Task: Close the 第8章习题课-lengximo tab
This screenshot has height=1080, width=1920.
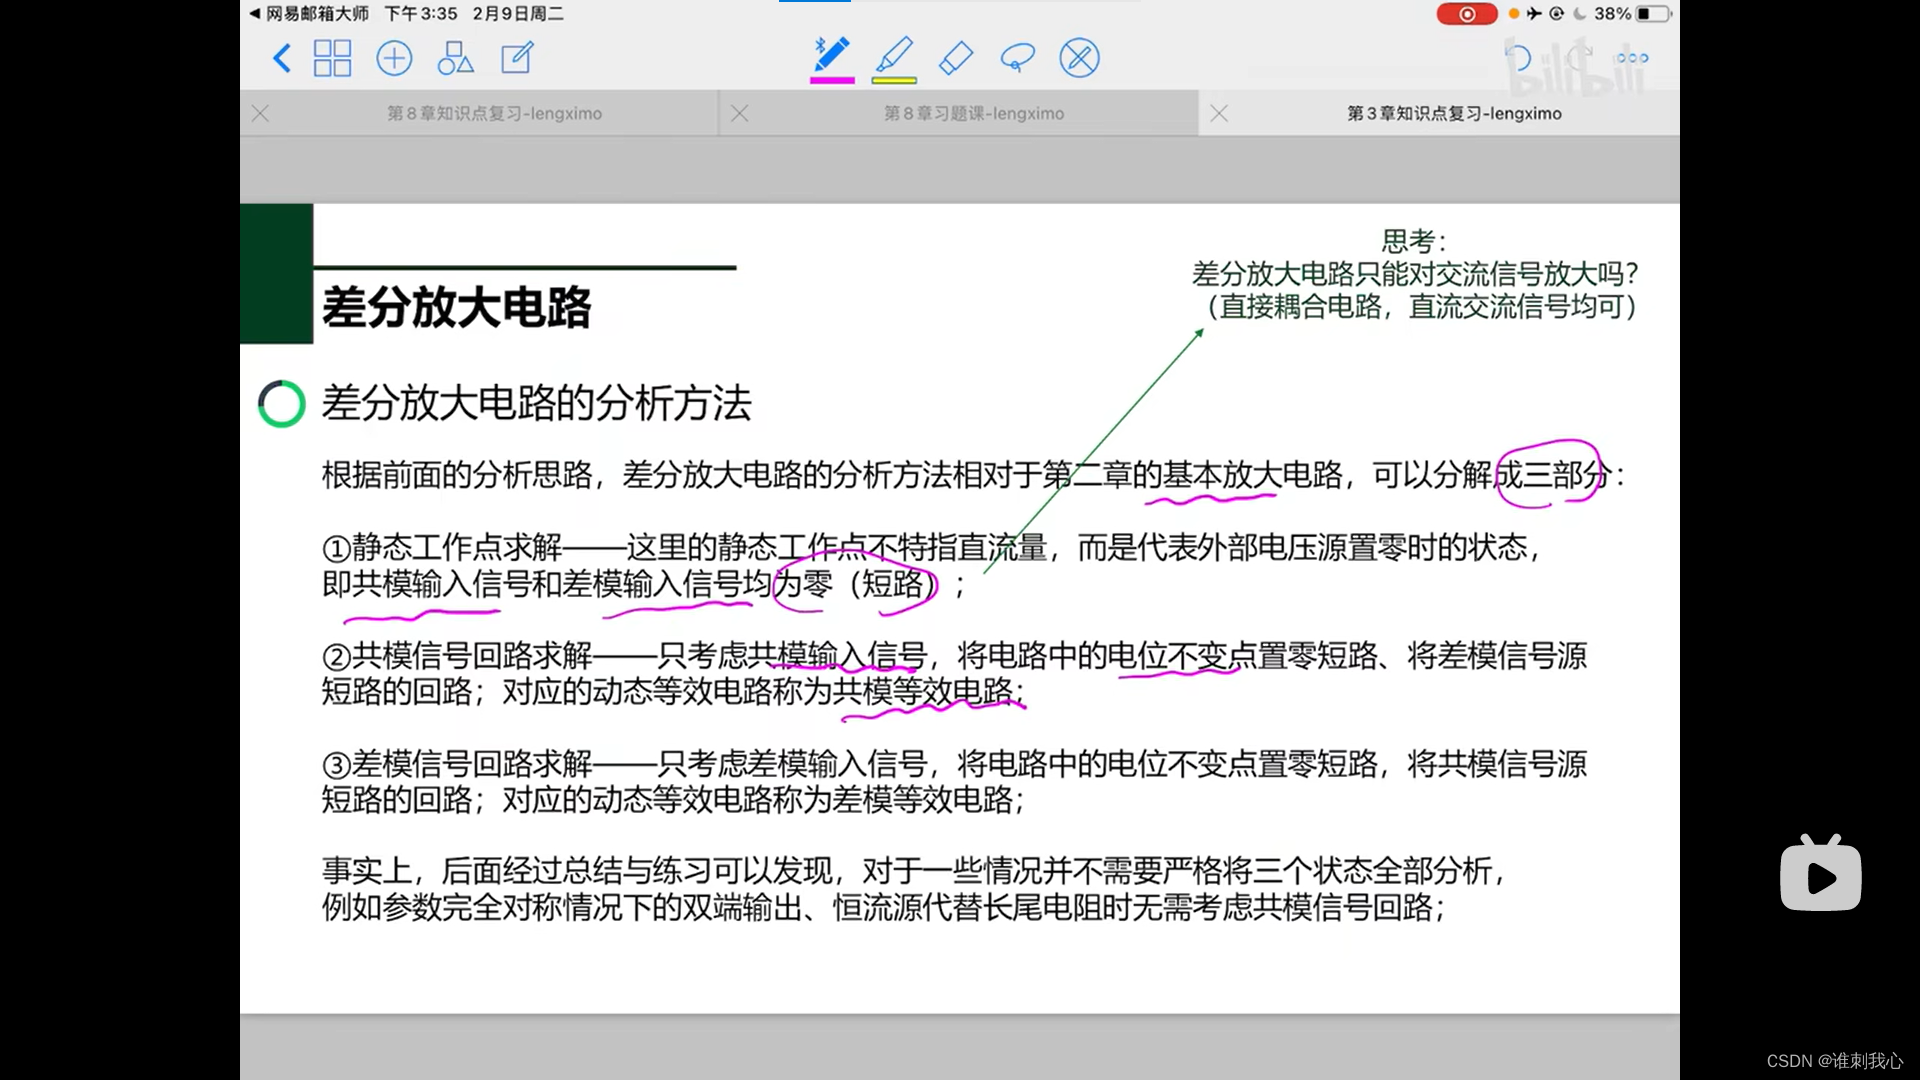Action: [x=740, y=114]
